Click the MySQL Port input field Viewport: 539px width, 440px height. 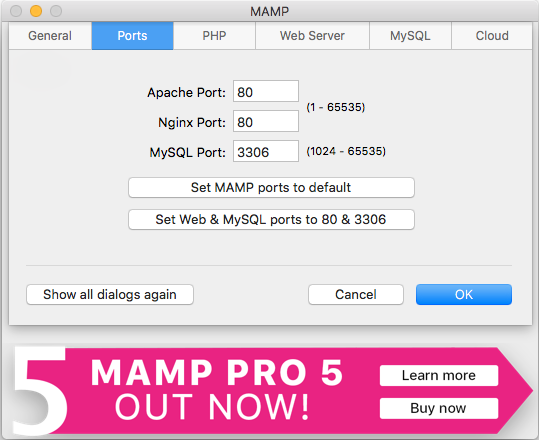click(x=266, y=151)
